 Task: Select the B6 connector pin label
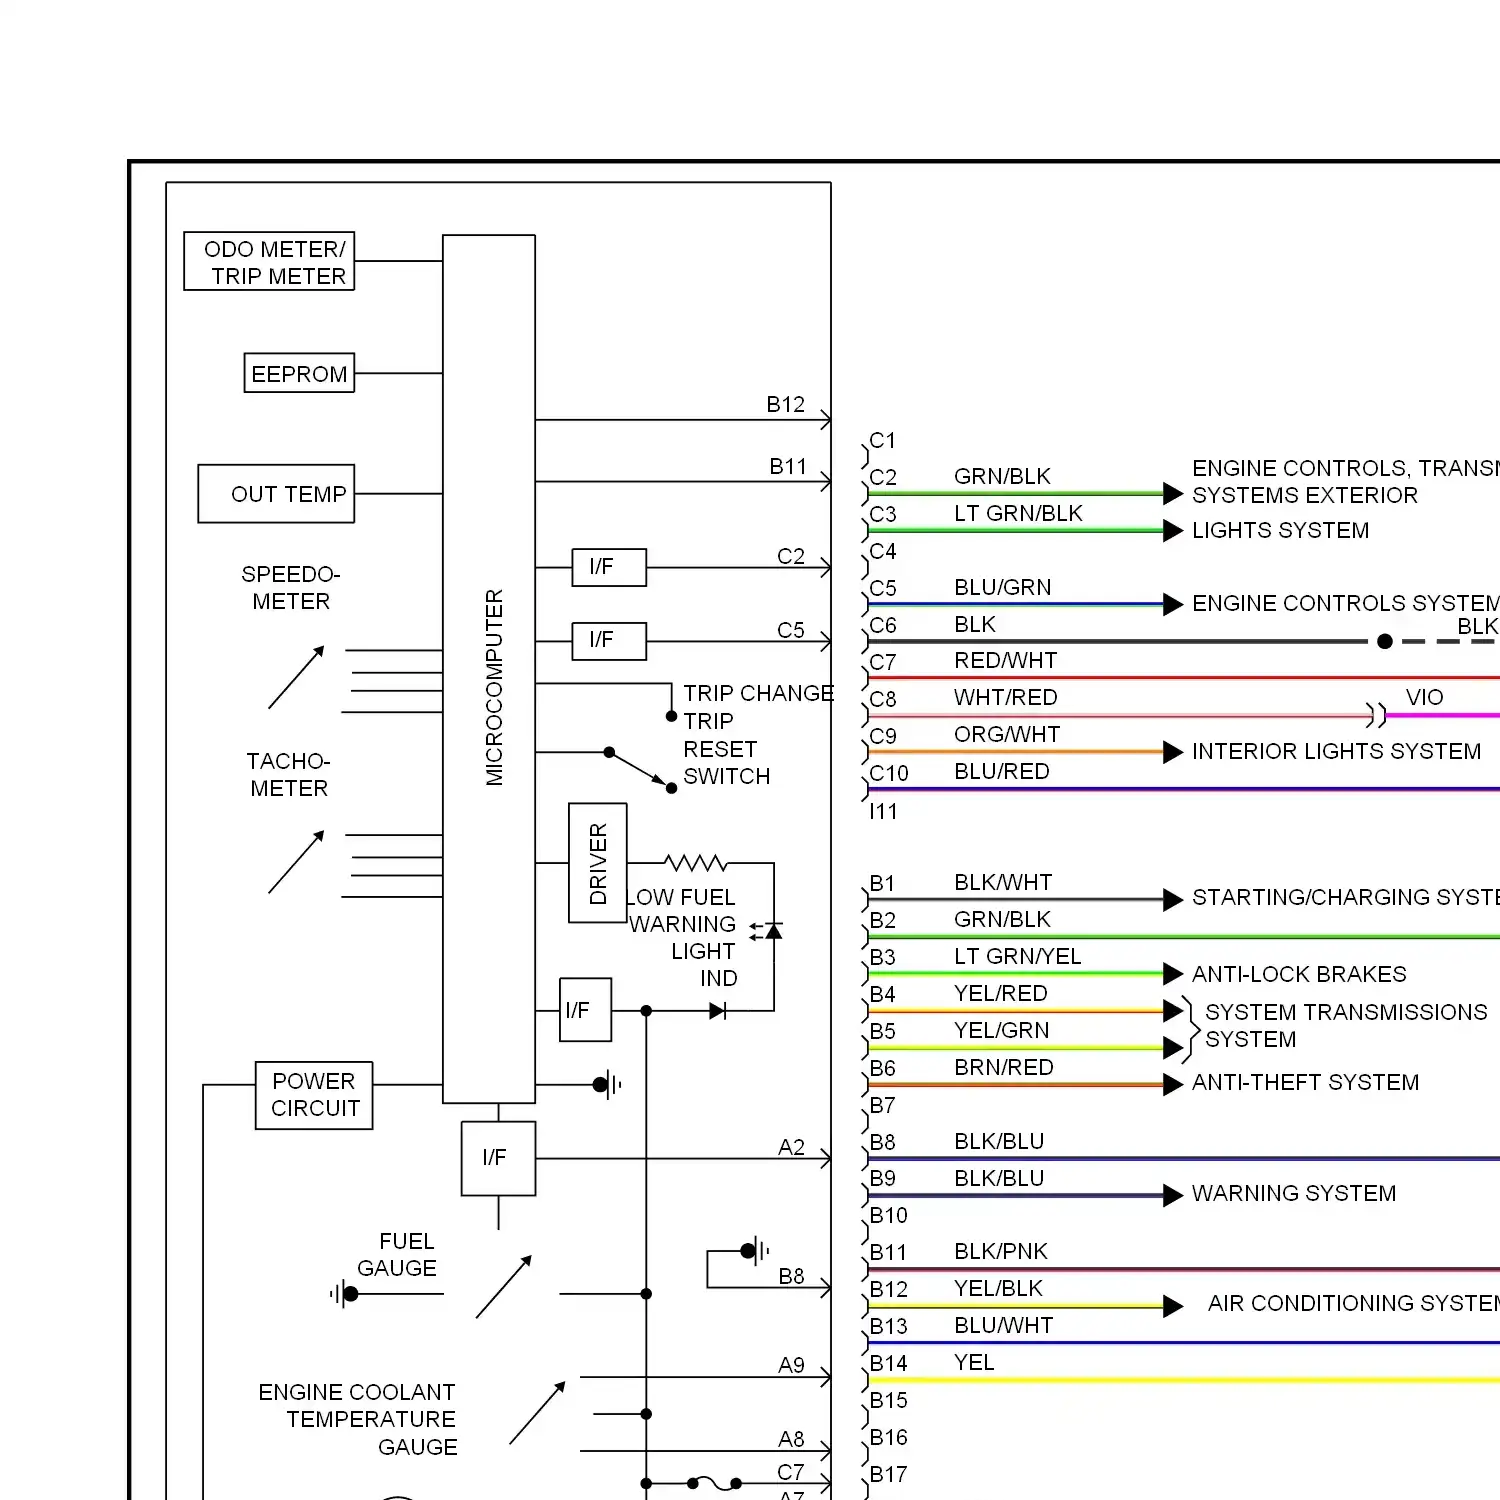882,1068
